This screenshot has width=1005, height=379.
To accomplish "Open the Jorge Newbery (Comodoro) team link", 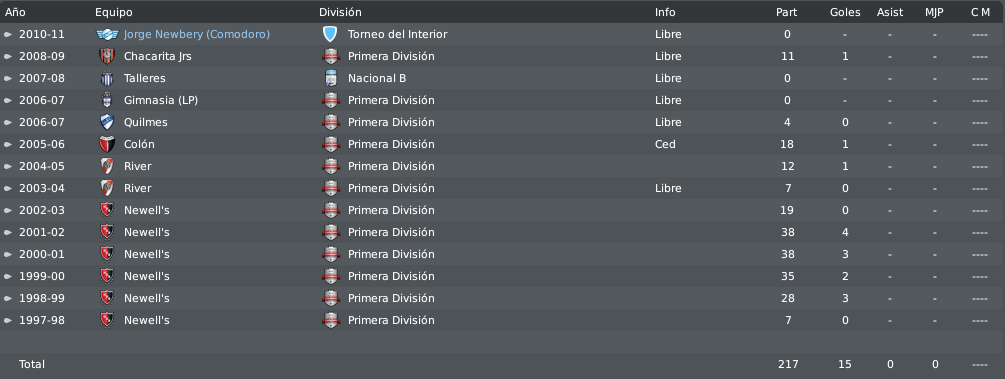I will coord(197,35).
